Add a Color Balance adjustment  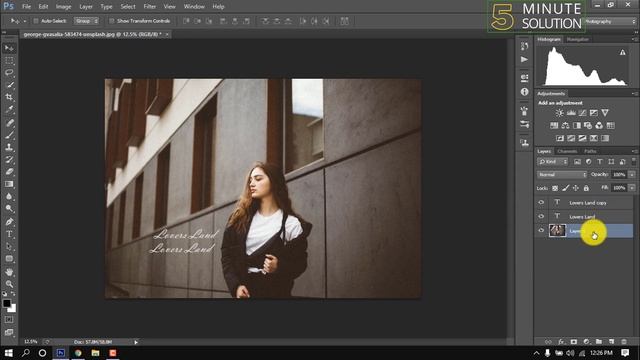pyautogui.click(x=565, y=126)
